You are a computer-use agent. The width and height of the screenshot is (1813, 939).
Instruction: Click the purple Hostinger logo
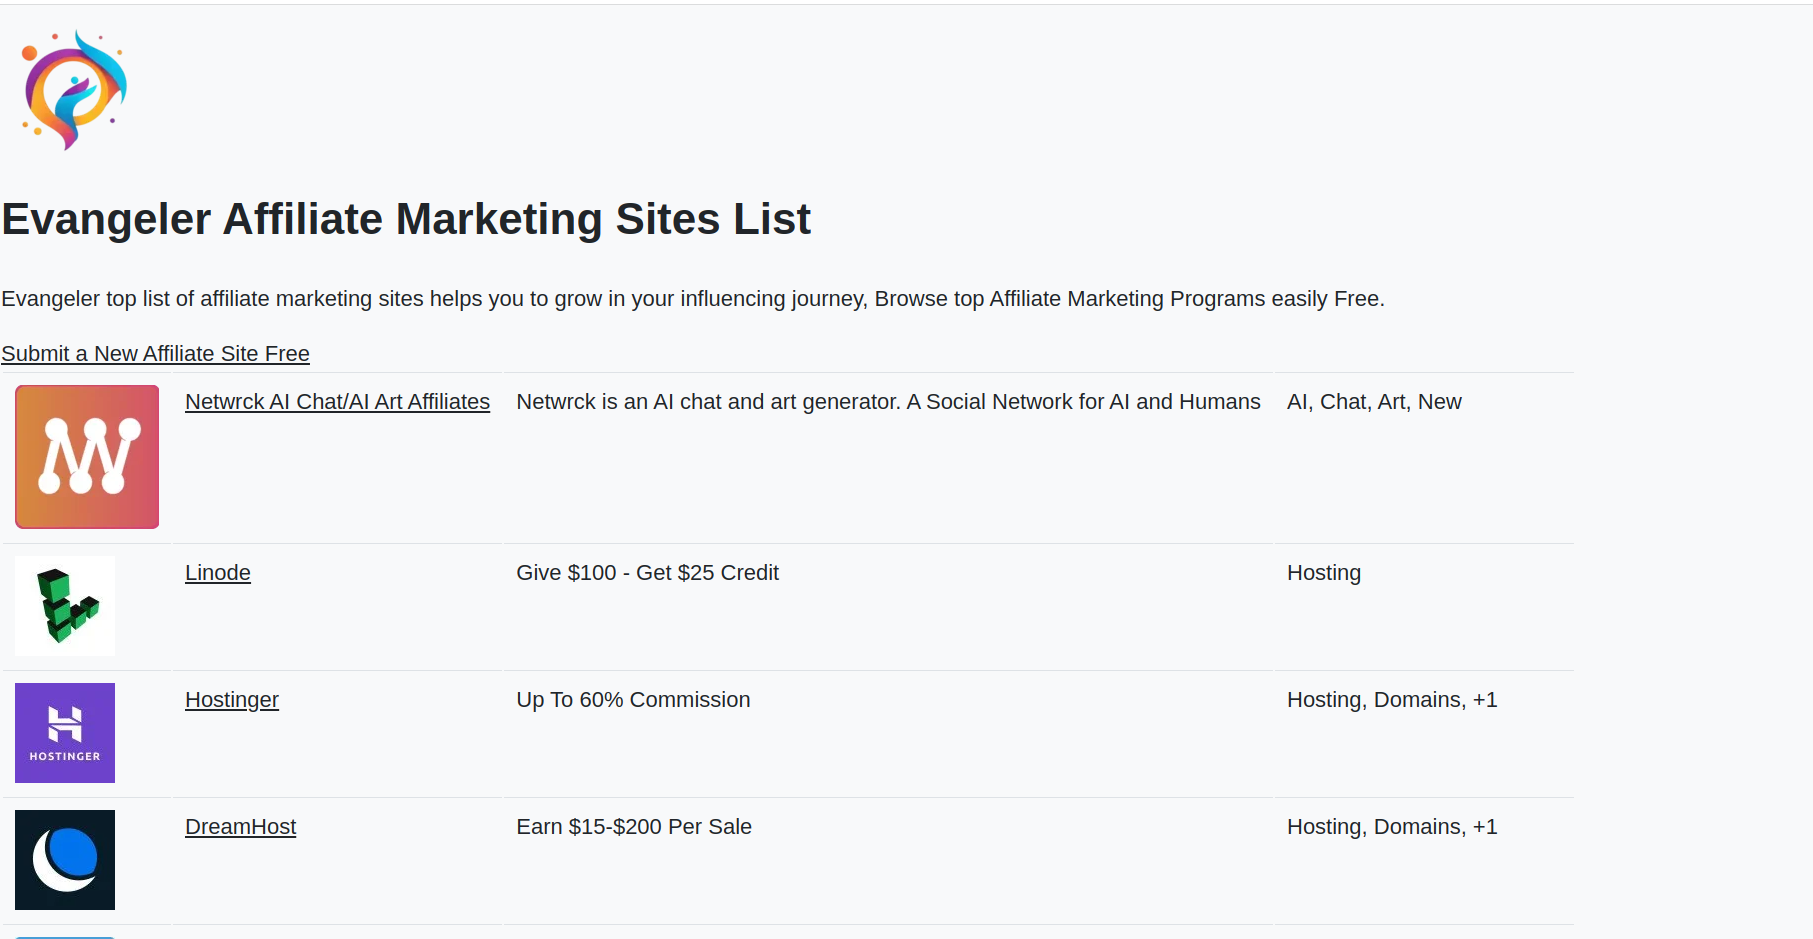pos(65,733)
